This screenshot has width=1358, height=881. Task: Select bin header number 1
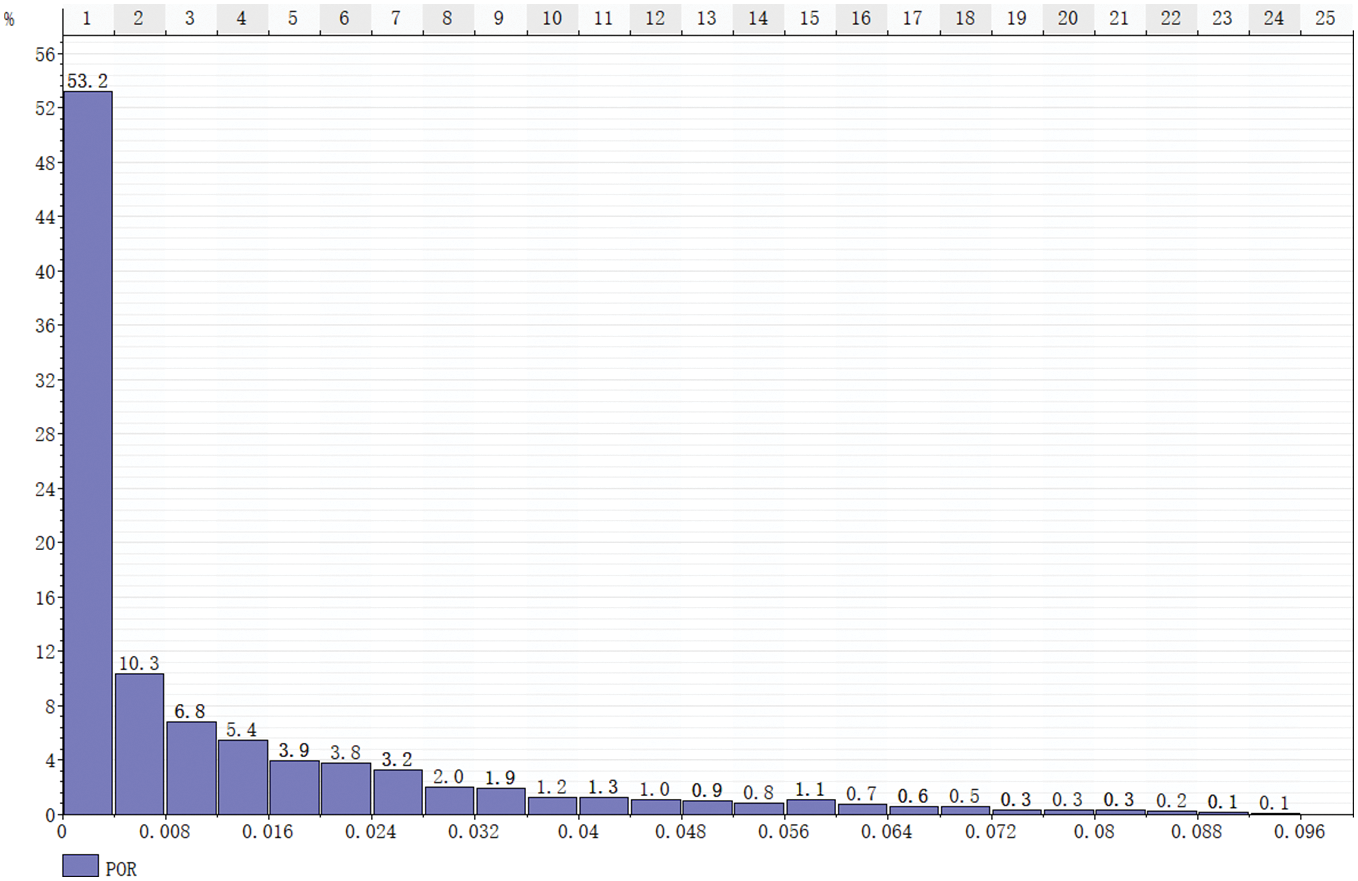(x=87, y=18)
